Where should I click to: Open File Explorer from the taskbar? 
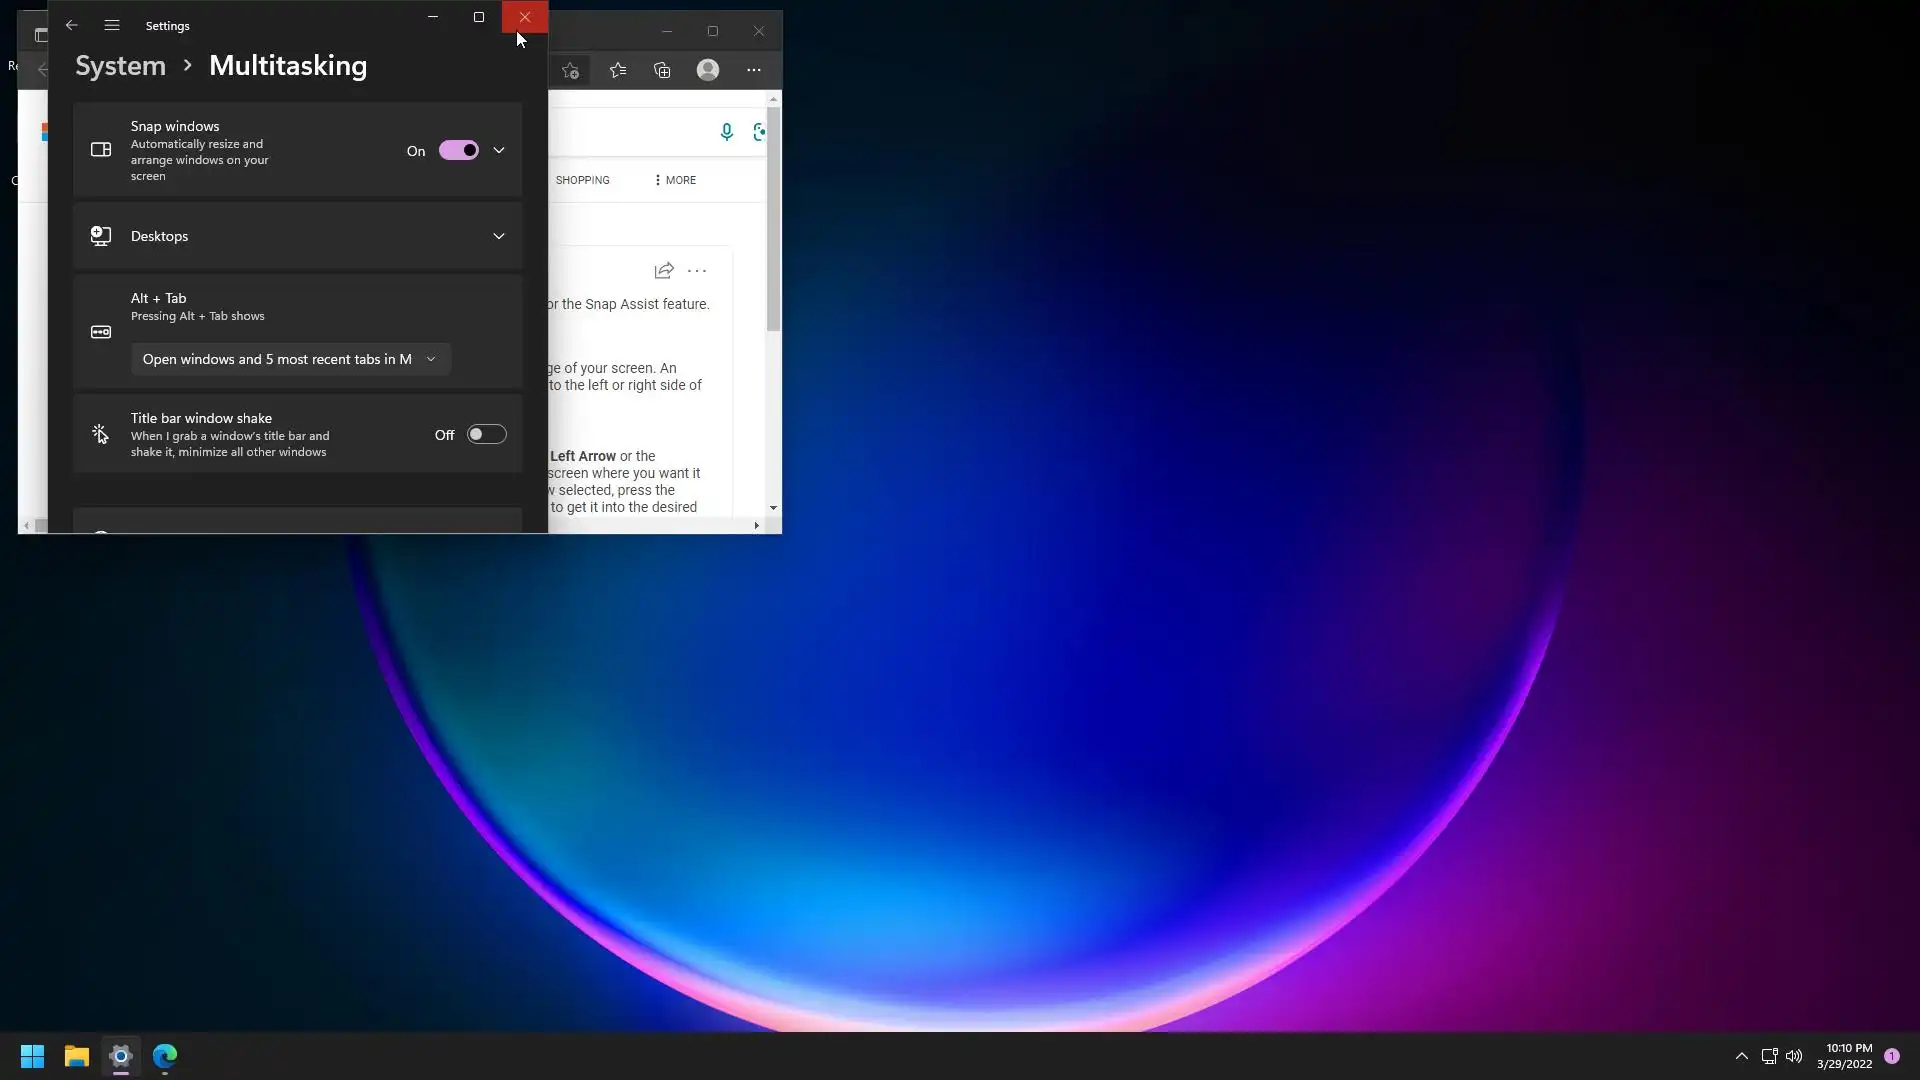77,1056
